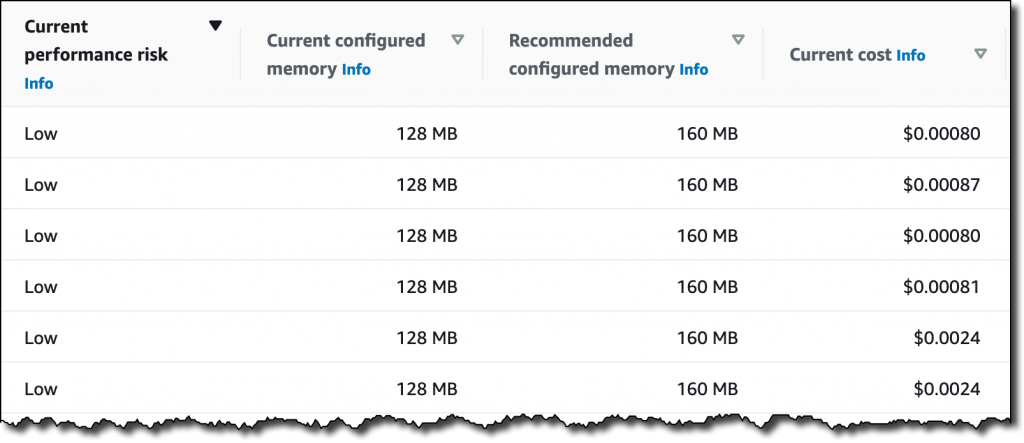
Task: Click the $0.00080 cost in first row
Action: (940, 134)
